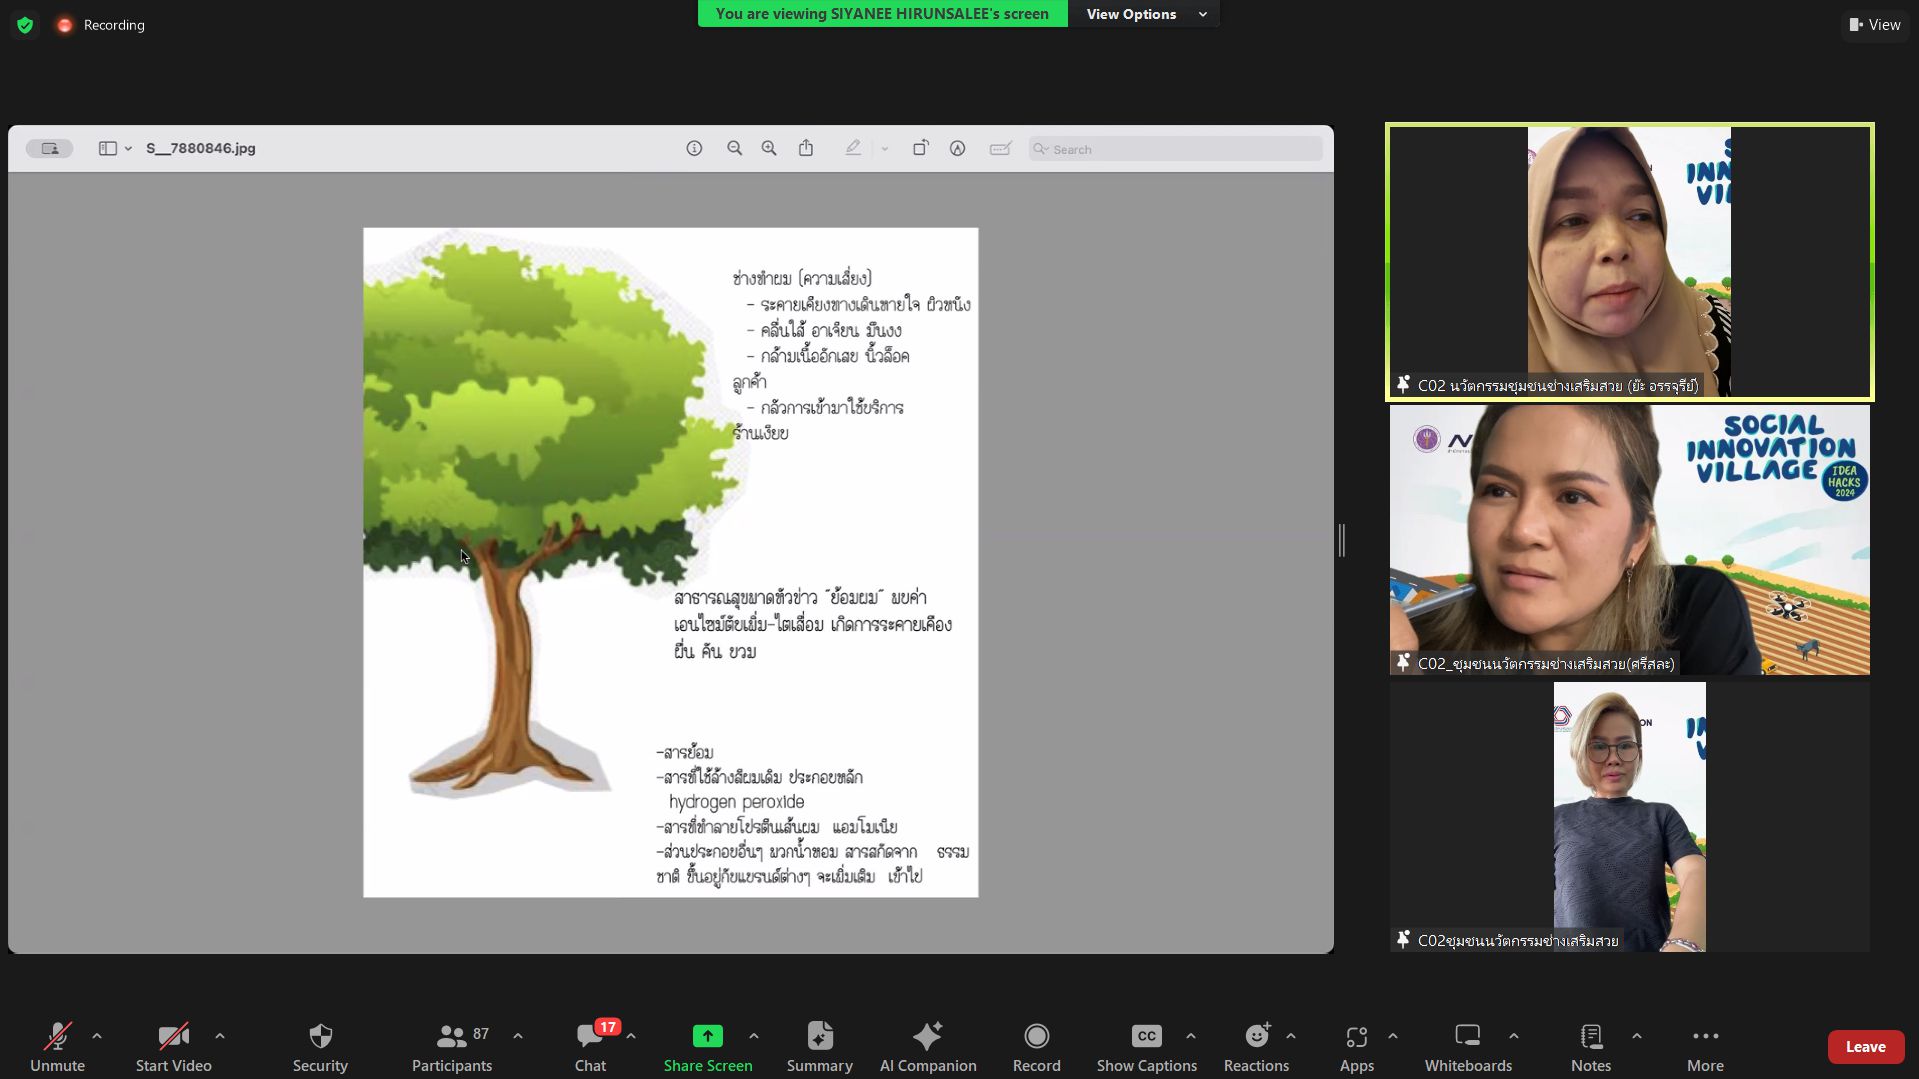Open the Chat panel with 17 unread
The image size is (1919, 1079).
pyautogui.click(x=590, y=1046)
